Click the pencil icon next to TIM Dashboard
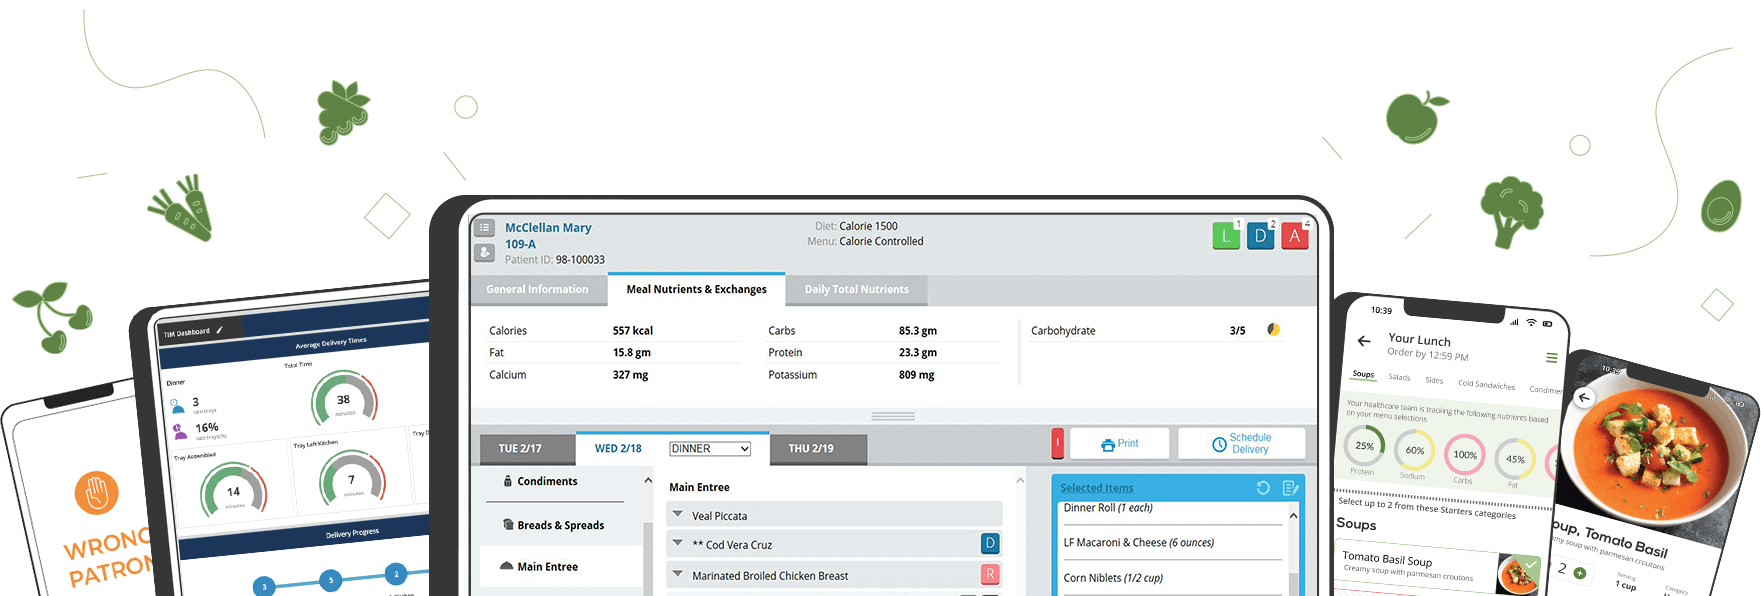Viewport: 1761px width, 596px height. (x=220, y=330)
